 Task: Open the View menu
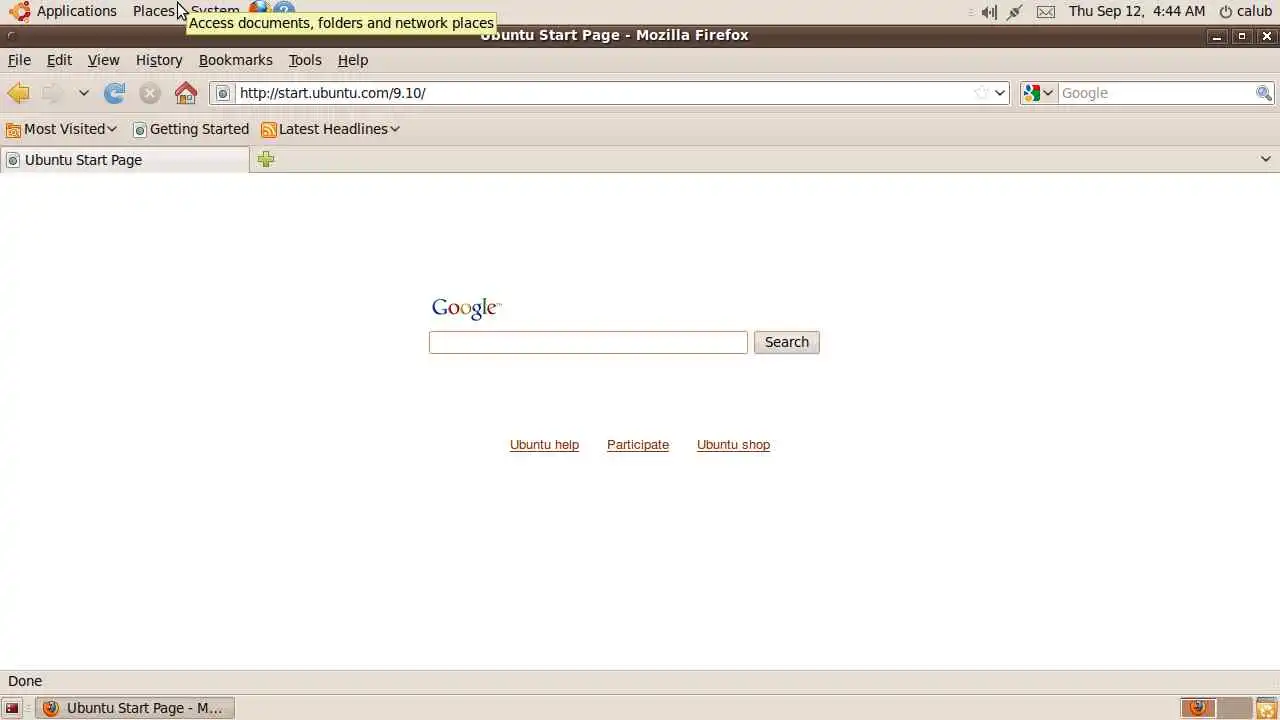[x=103, y=60]
